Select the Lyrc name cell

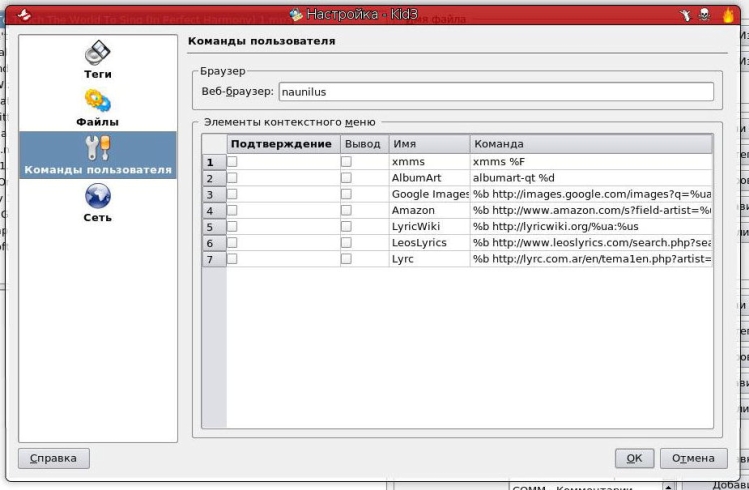(429, 259)
